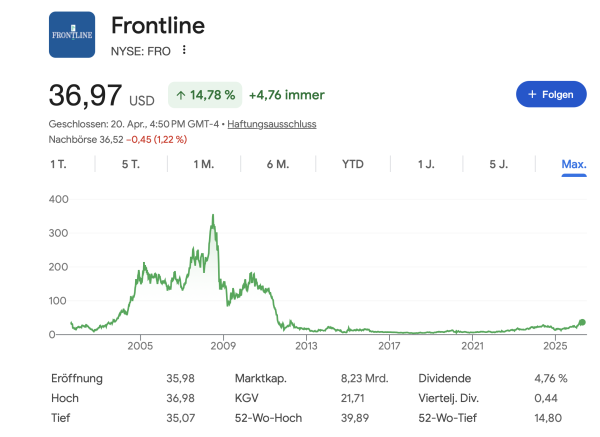Open the Haftungsausschluss disclaimer link

[273, 123]
